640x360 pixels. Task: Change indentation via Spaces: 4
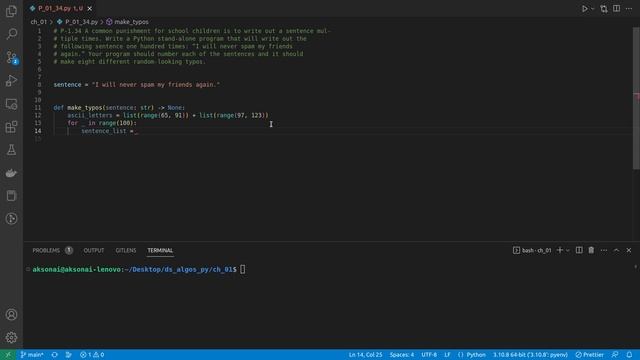click(x=402, y=355)
